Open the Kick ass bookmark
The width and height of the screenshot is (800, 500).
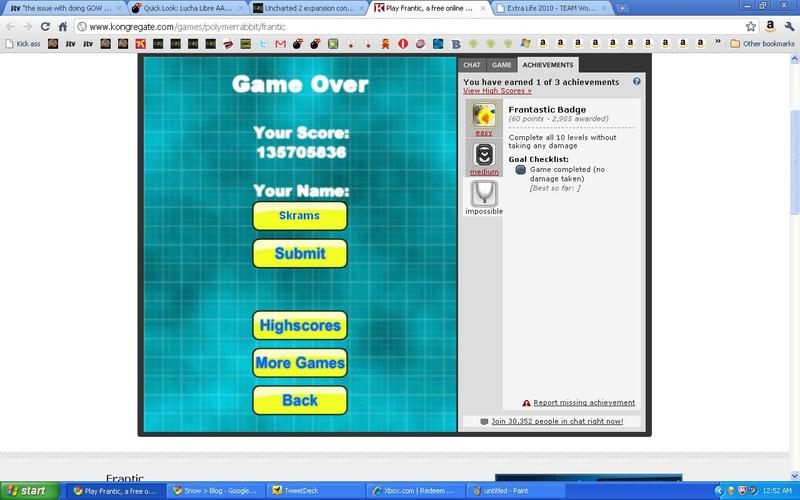[22, 44]
